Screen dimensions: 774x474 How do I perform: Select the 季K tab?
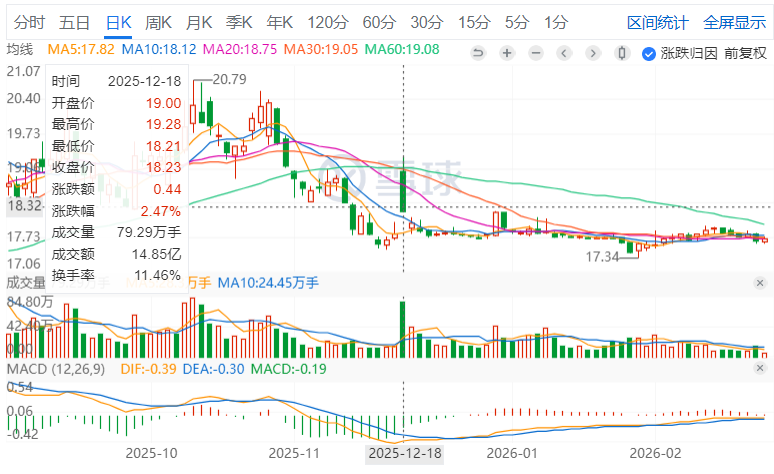coord(239,22)
